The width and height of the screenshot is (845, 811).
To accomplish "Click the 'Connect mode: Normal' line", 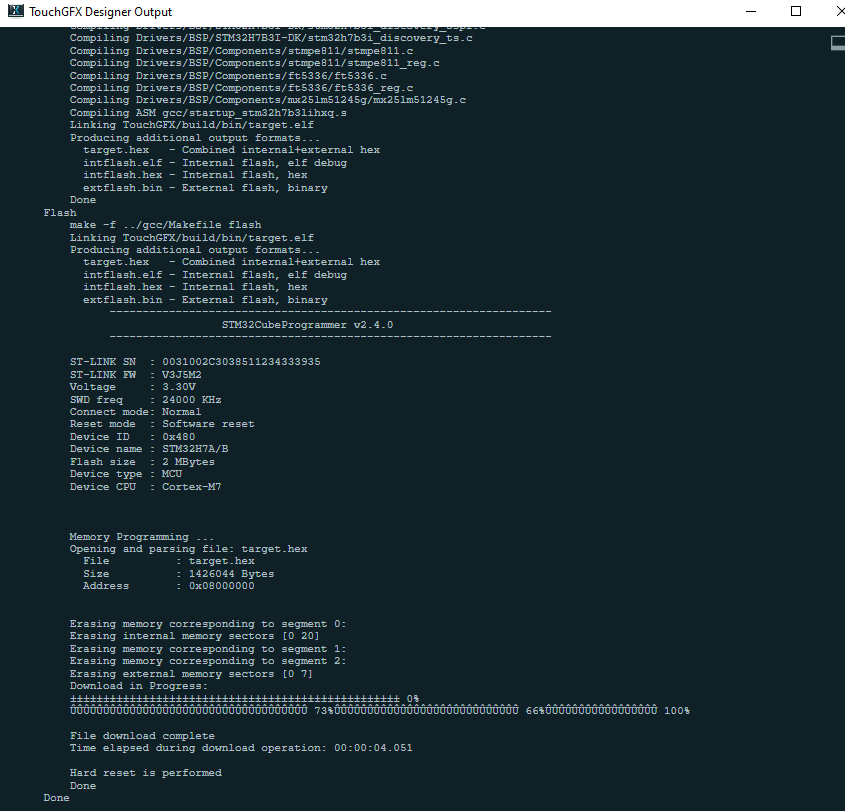I will click(135, 412).
